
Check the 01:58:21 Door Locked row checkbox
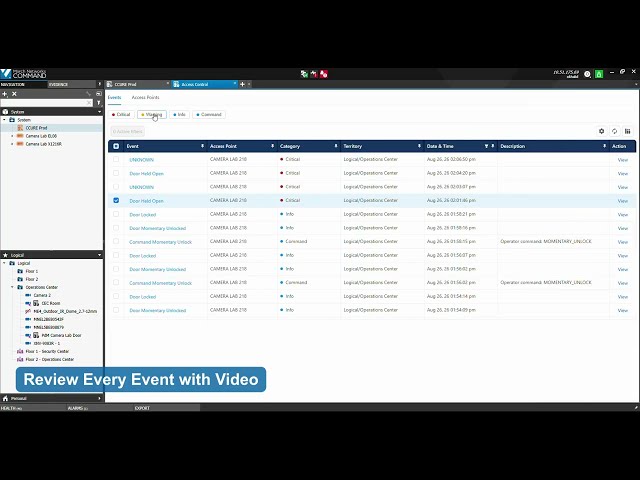(116, 214)
